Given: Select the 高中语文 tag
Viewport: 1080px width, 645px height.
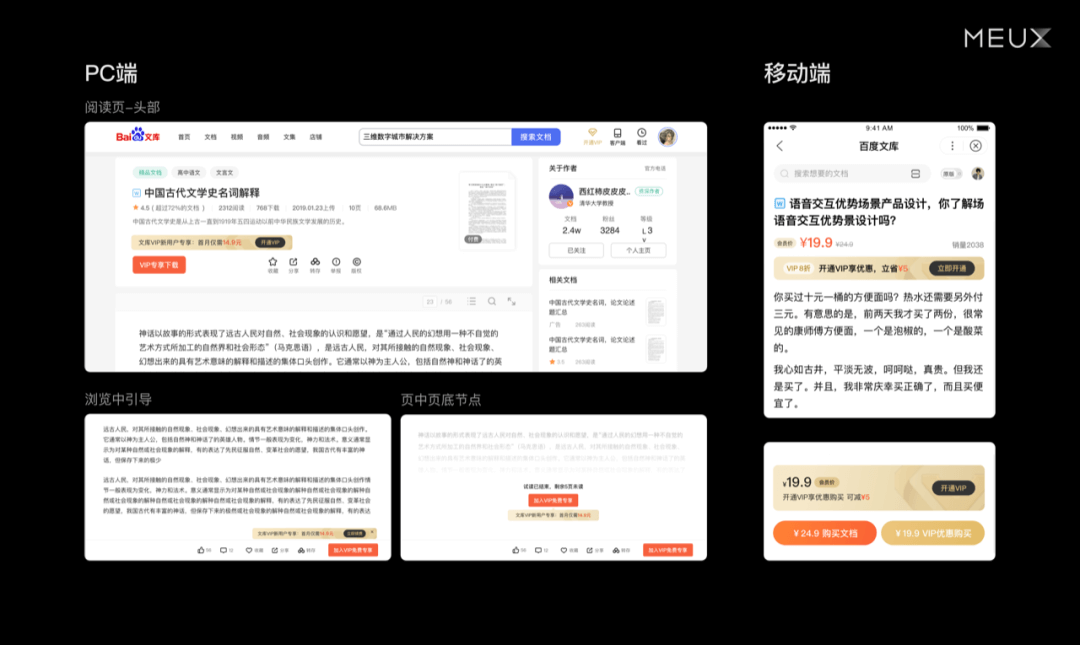Looking at the screenshot, I should pos(188,172).
